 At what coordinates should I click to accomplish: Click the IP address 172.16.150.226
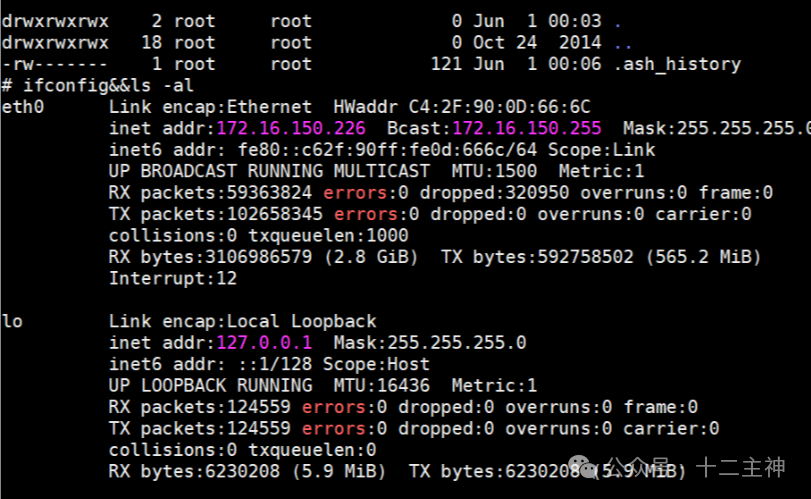click(291, 128)
